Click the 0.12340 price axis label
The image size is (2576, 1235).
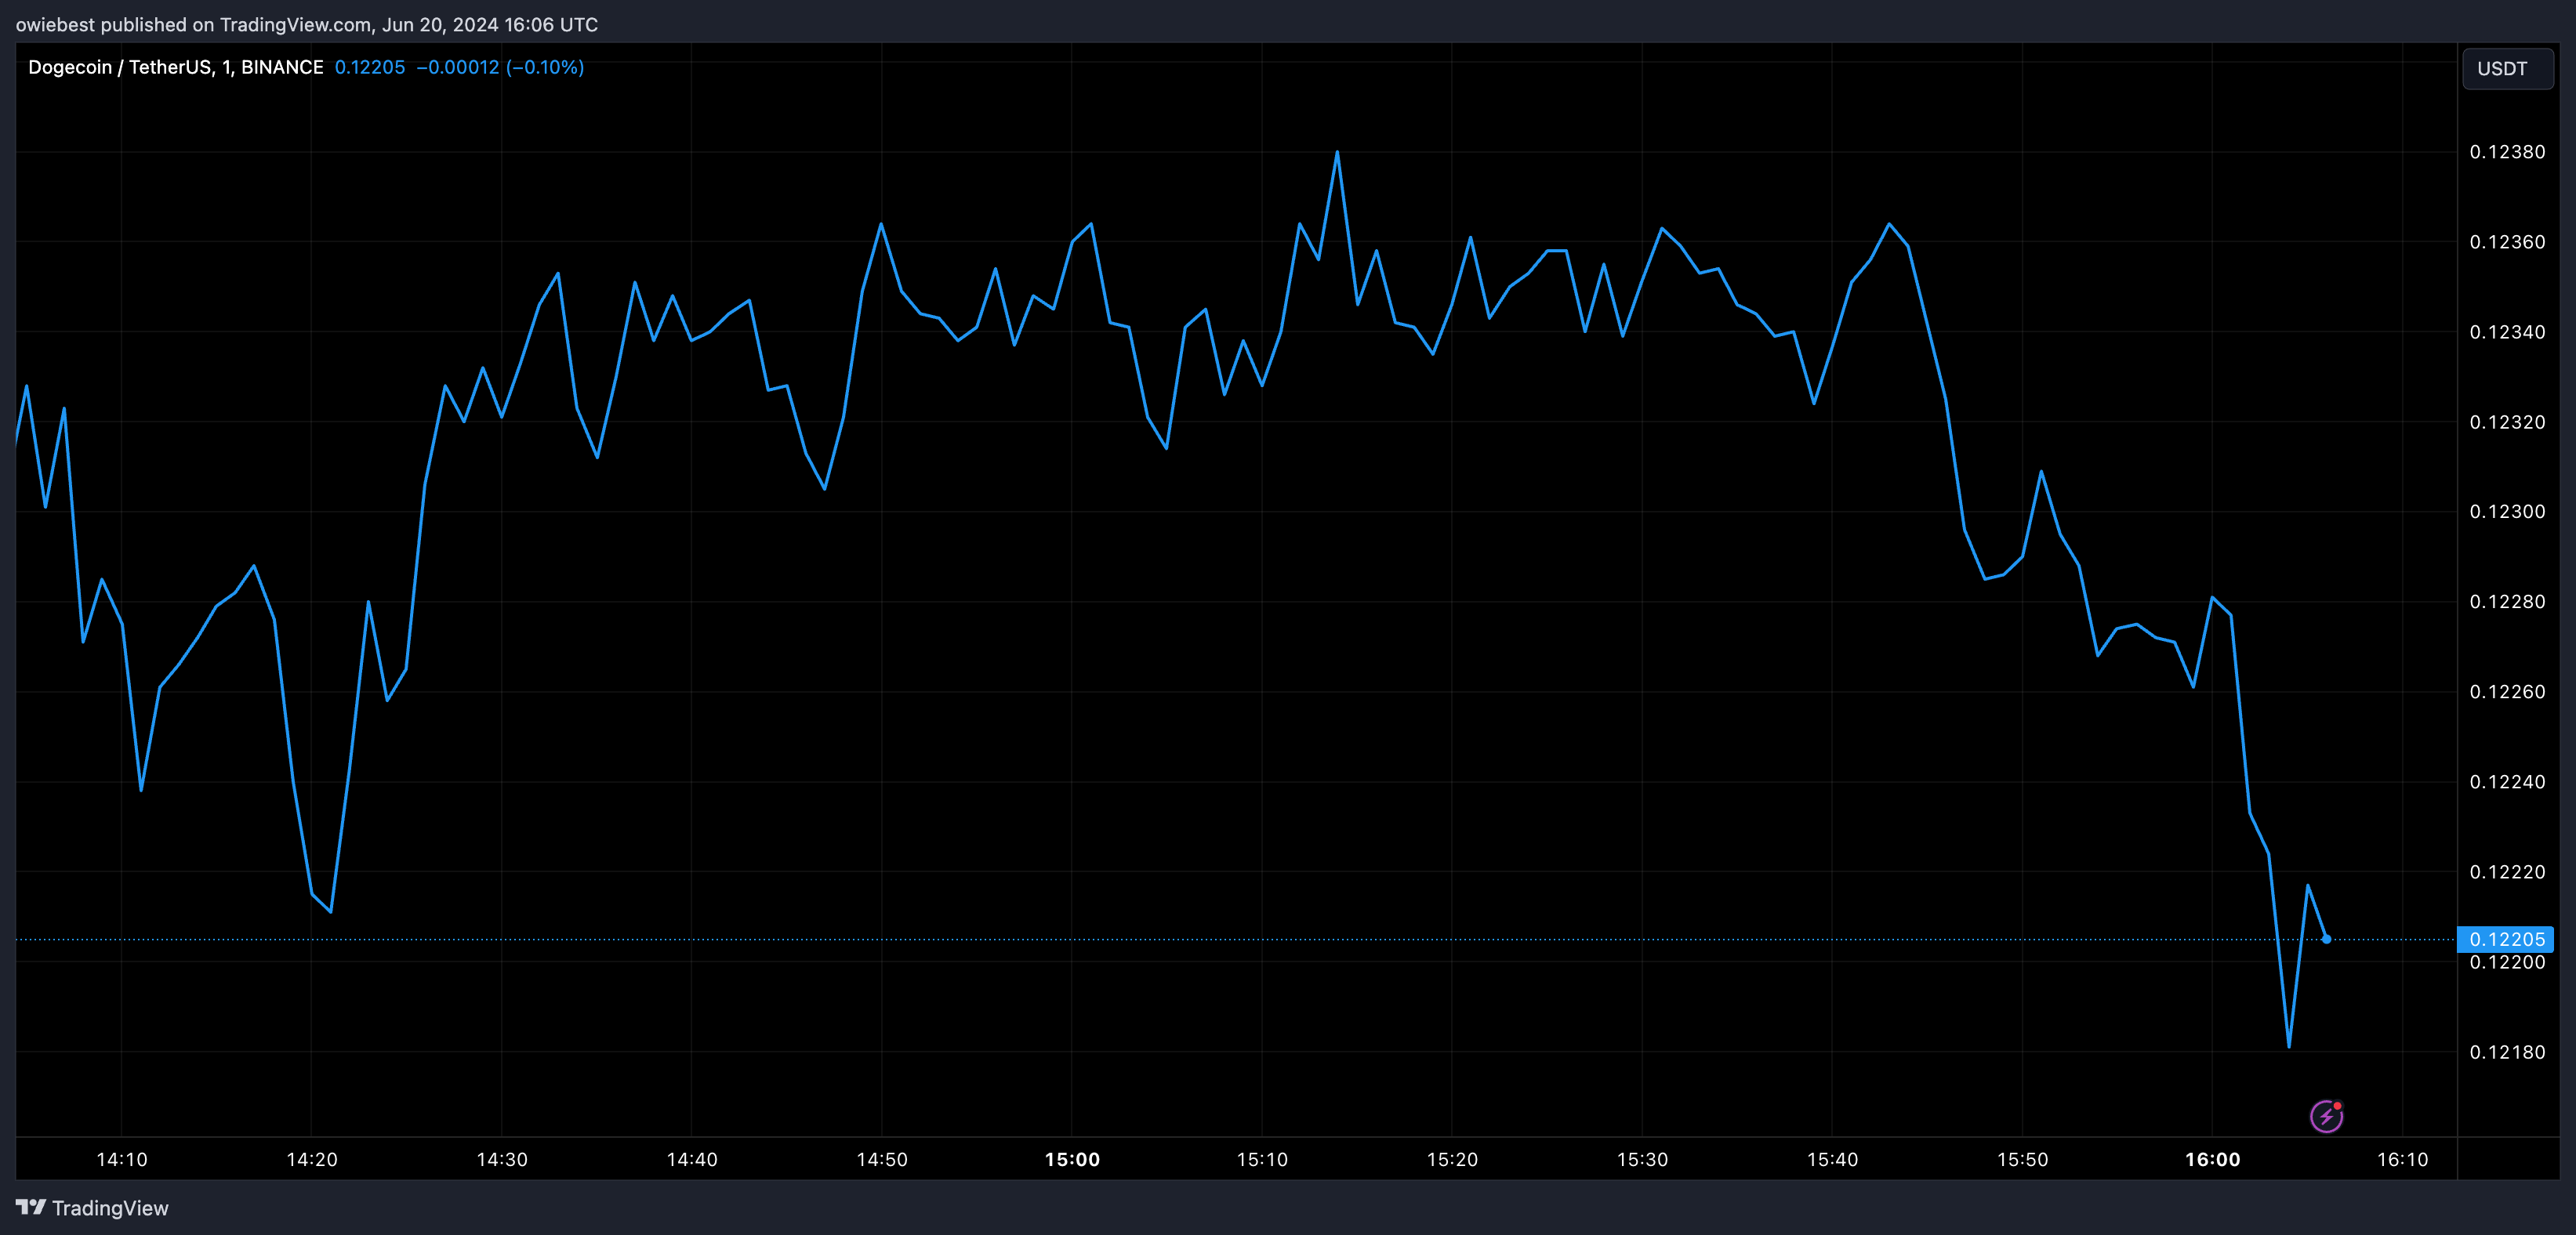2507,332
